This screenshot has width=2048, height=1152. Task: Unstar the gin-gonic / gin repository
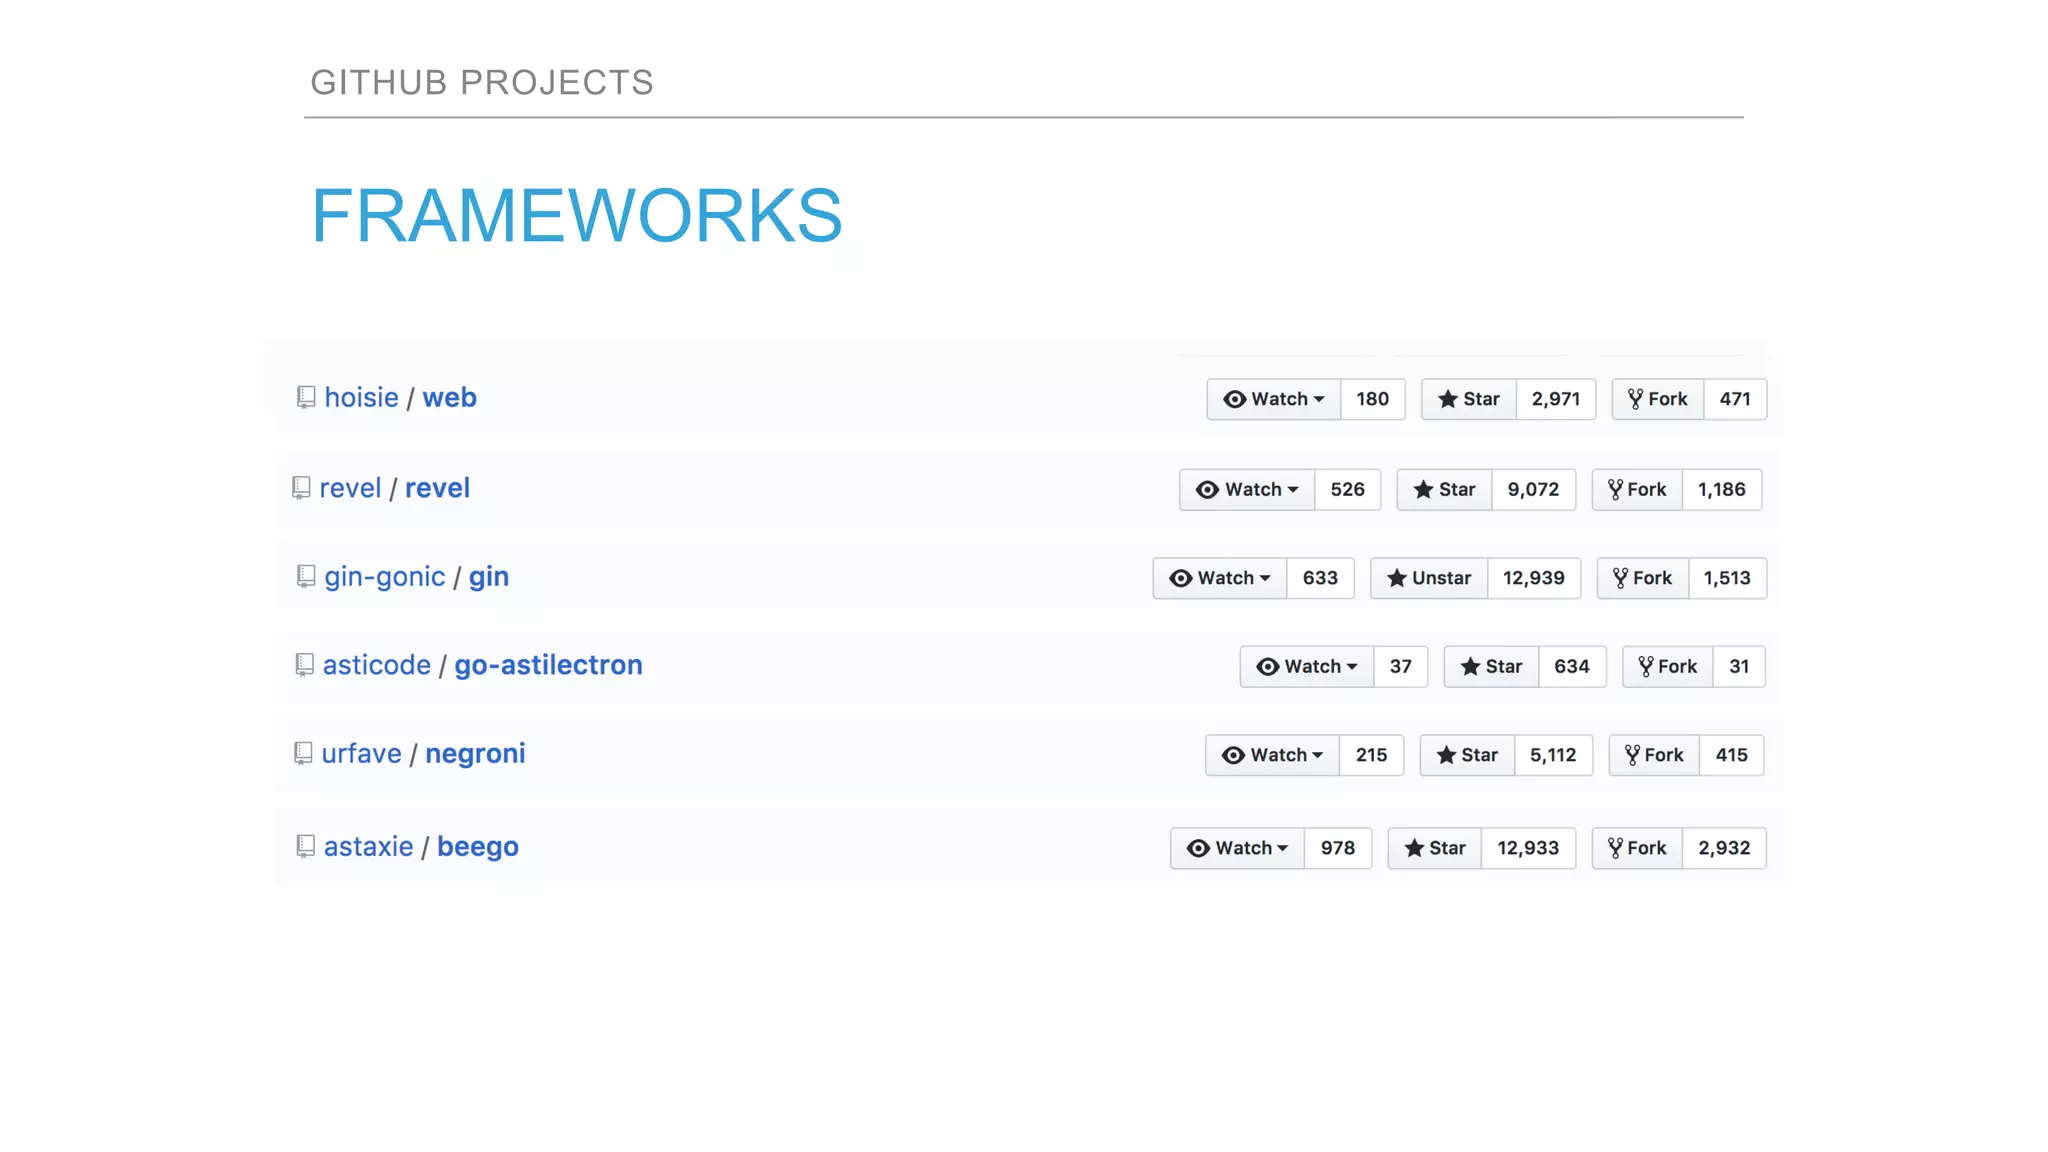pyautogui.click(x=1429, y=578)
